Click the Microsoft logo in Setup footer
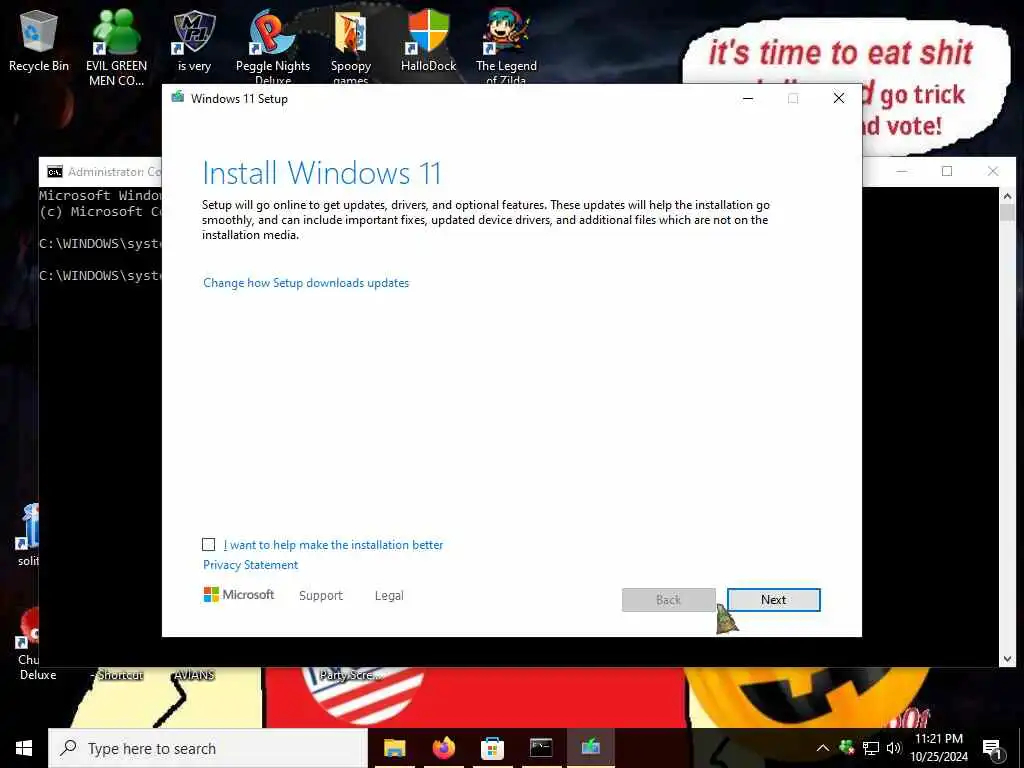 pos(239,594)
